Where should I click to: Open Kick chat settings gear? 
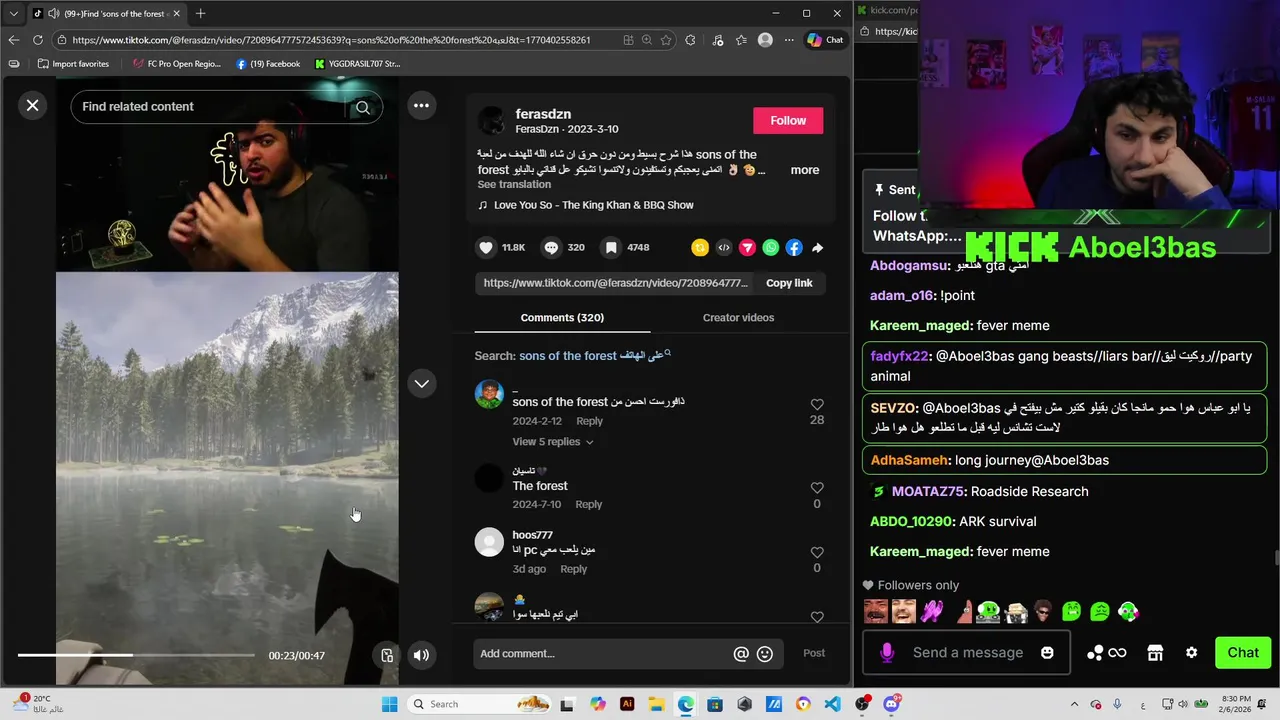point(1191,653)
